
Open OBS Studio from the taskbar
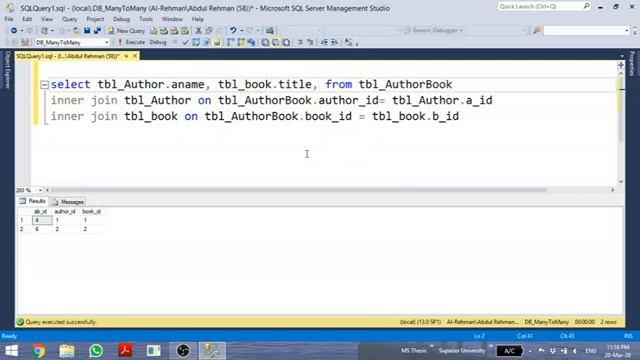click(183, 351)
